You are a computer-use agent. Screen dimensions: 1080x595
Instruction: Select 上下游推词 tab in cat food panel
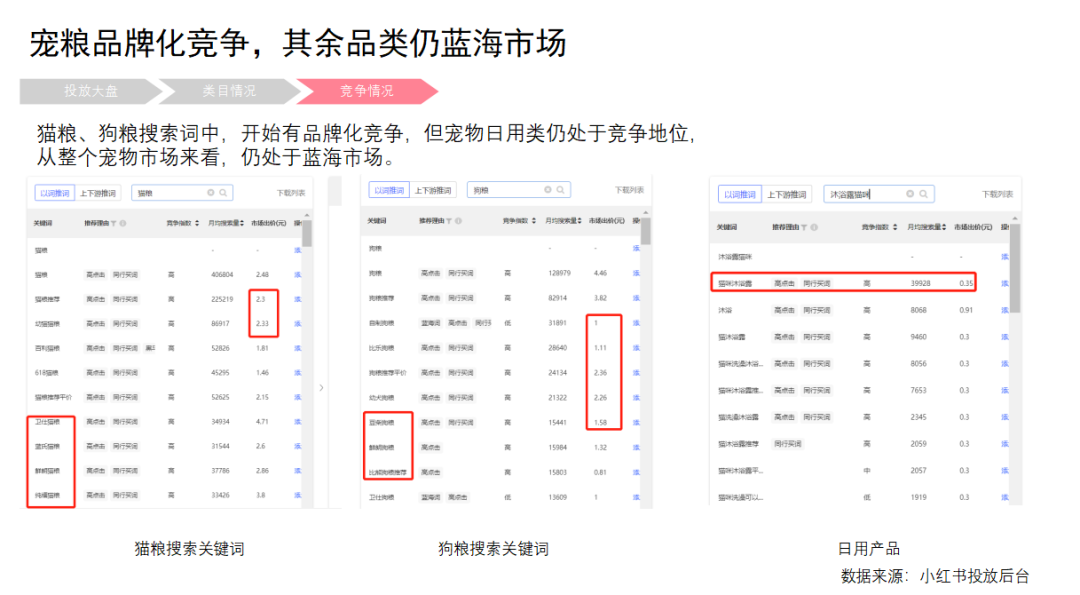coord(98,193)
